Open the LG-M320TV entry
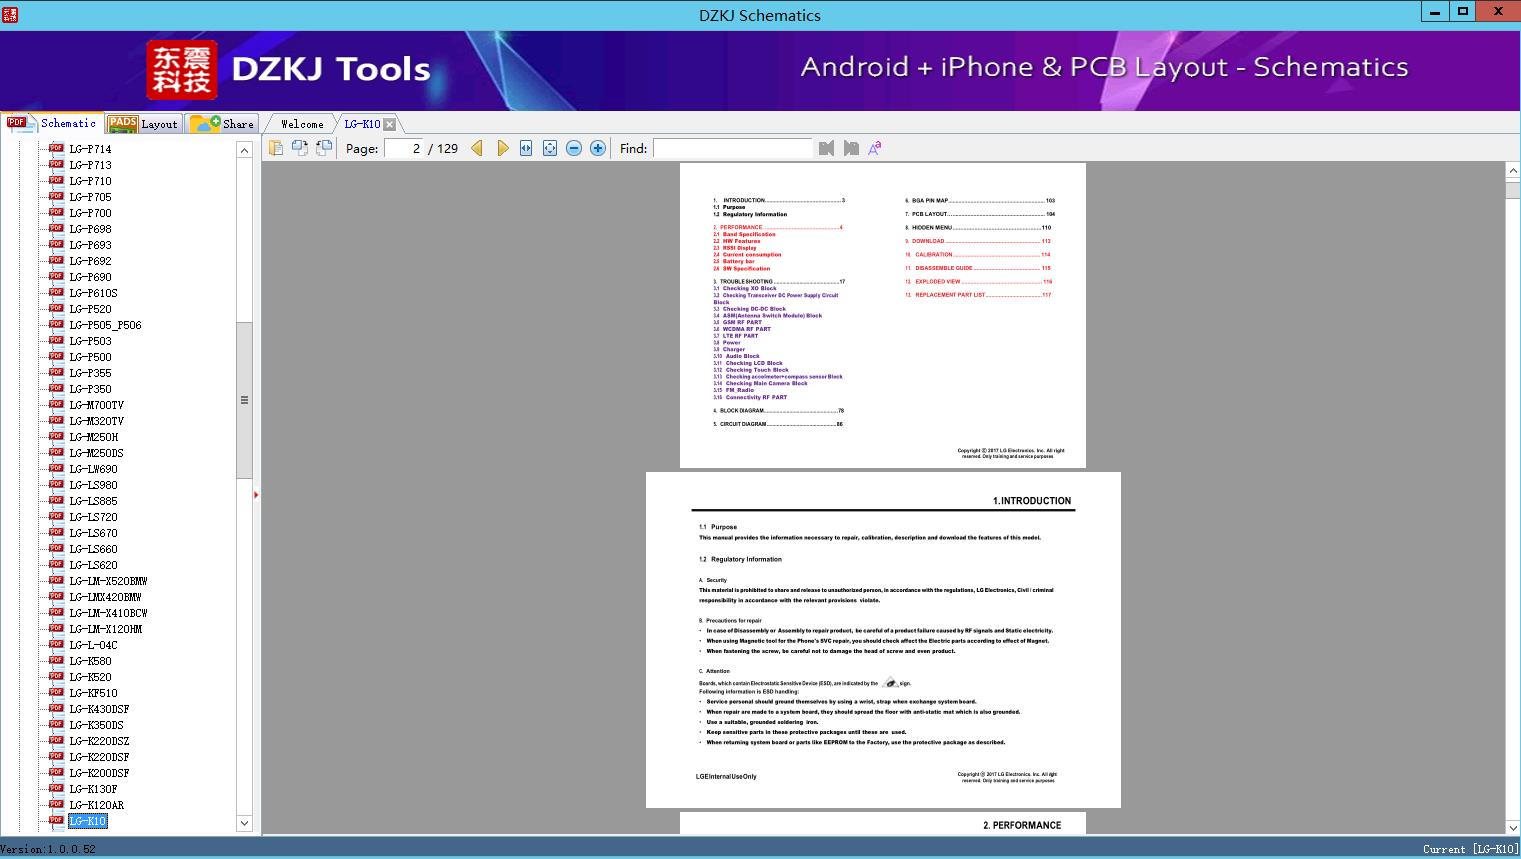Screen dimensions: 1521x859 point(96,421)
